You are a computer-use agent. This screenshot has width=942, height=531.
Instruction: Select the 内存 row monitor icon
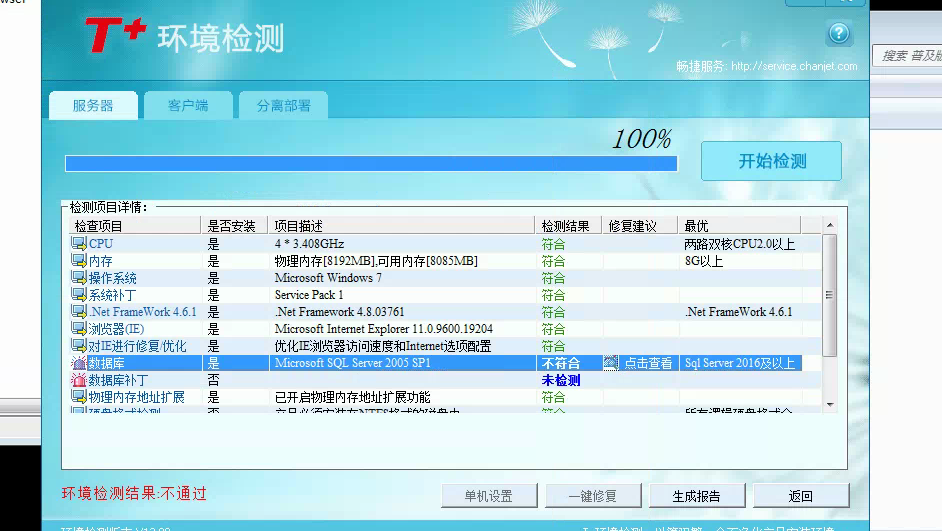point(79,261)
